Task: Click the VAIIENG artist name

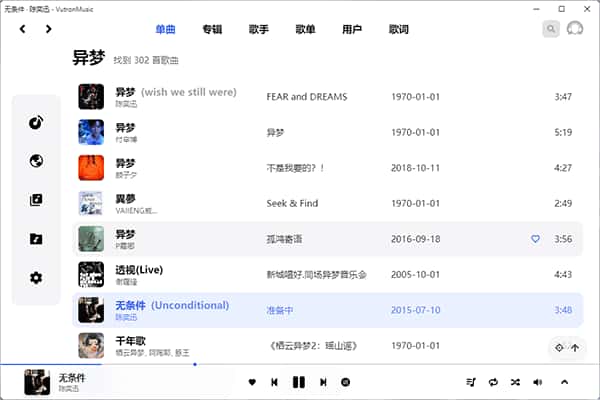Action: coord(136,211)
